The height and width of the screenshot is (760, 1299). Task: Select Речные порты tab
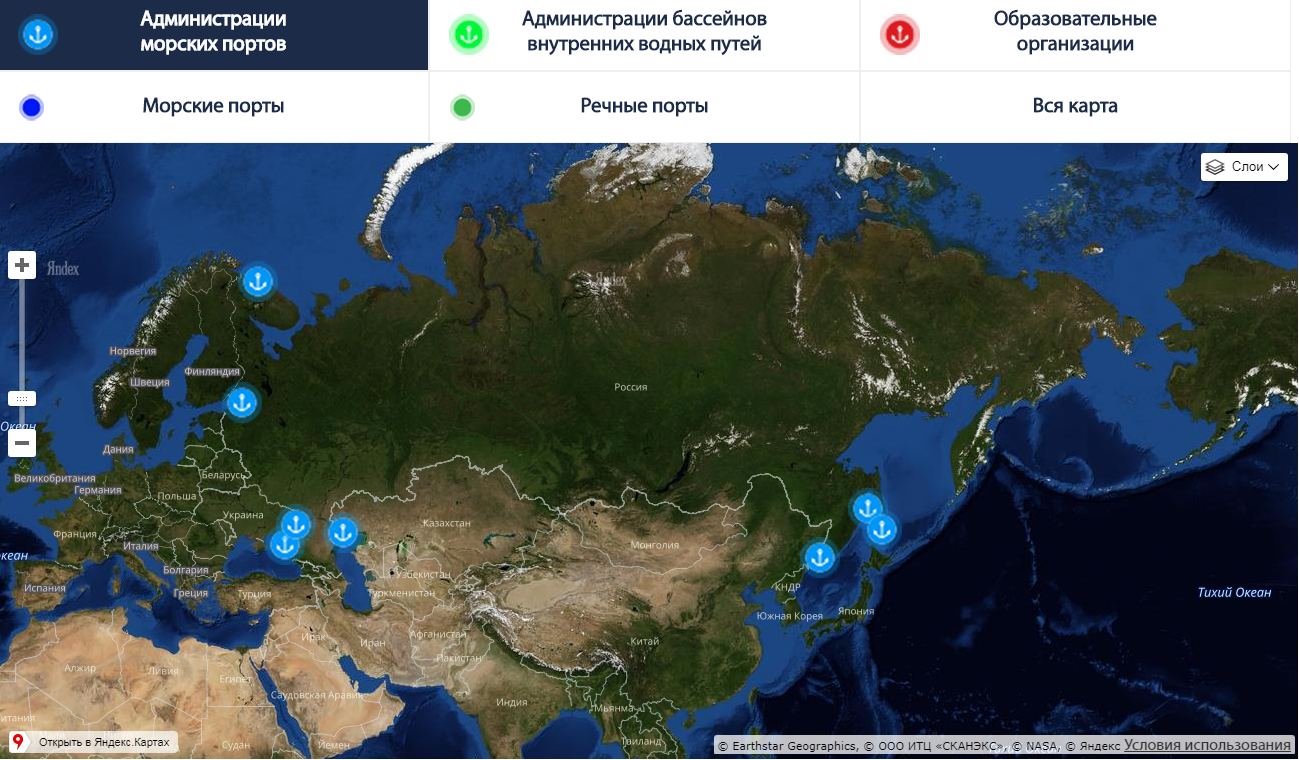644,106
